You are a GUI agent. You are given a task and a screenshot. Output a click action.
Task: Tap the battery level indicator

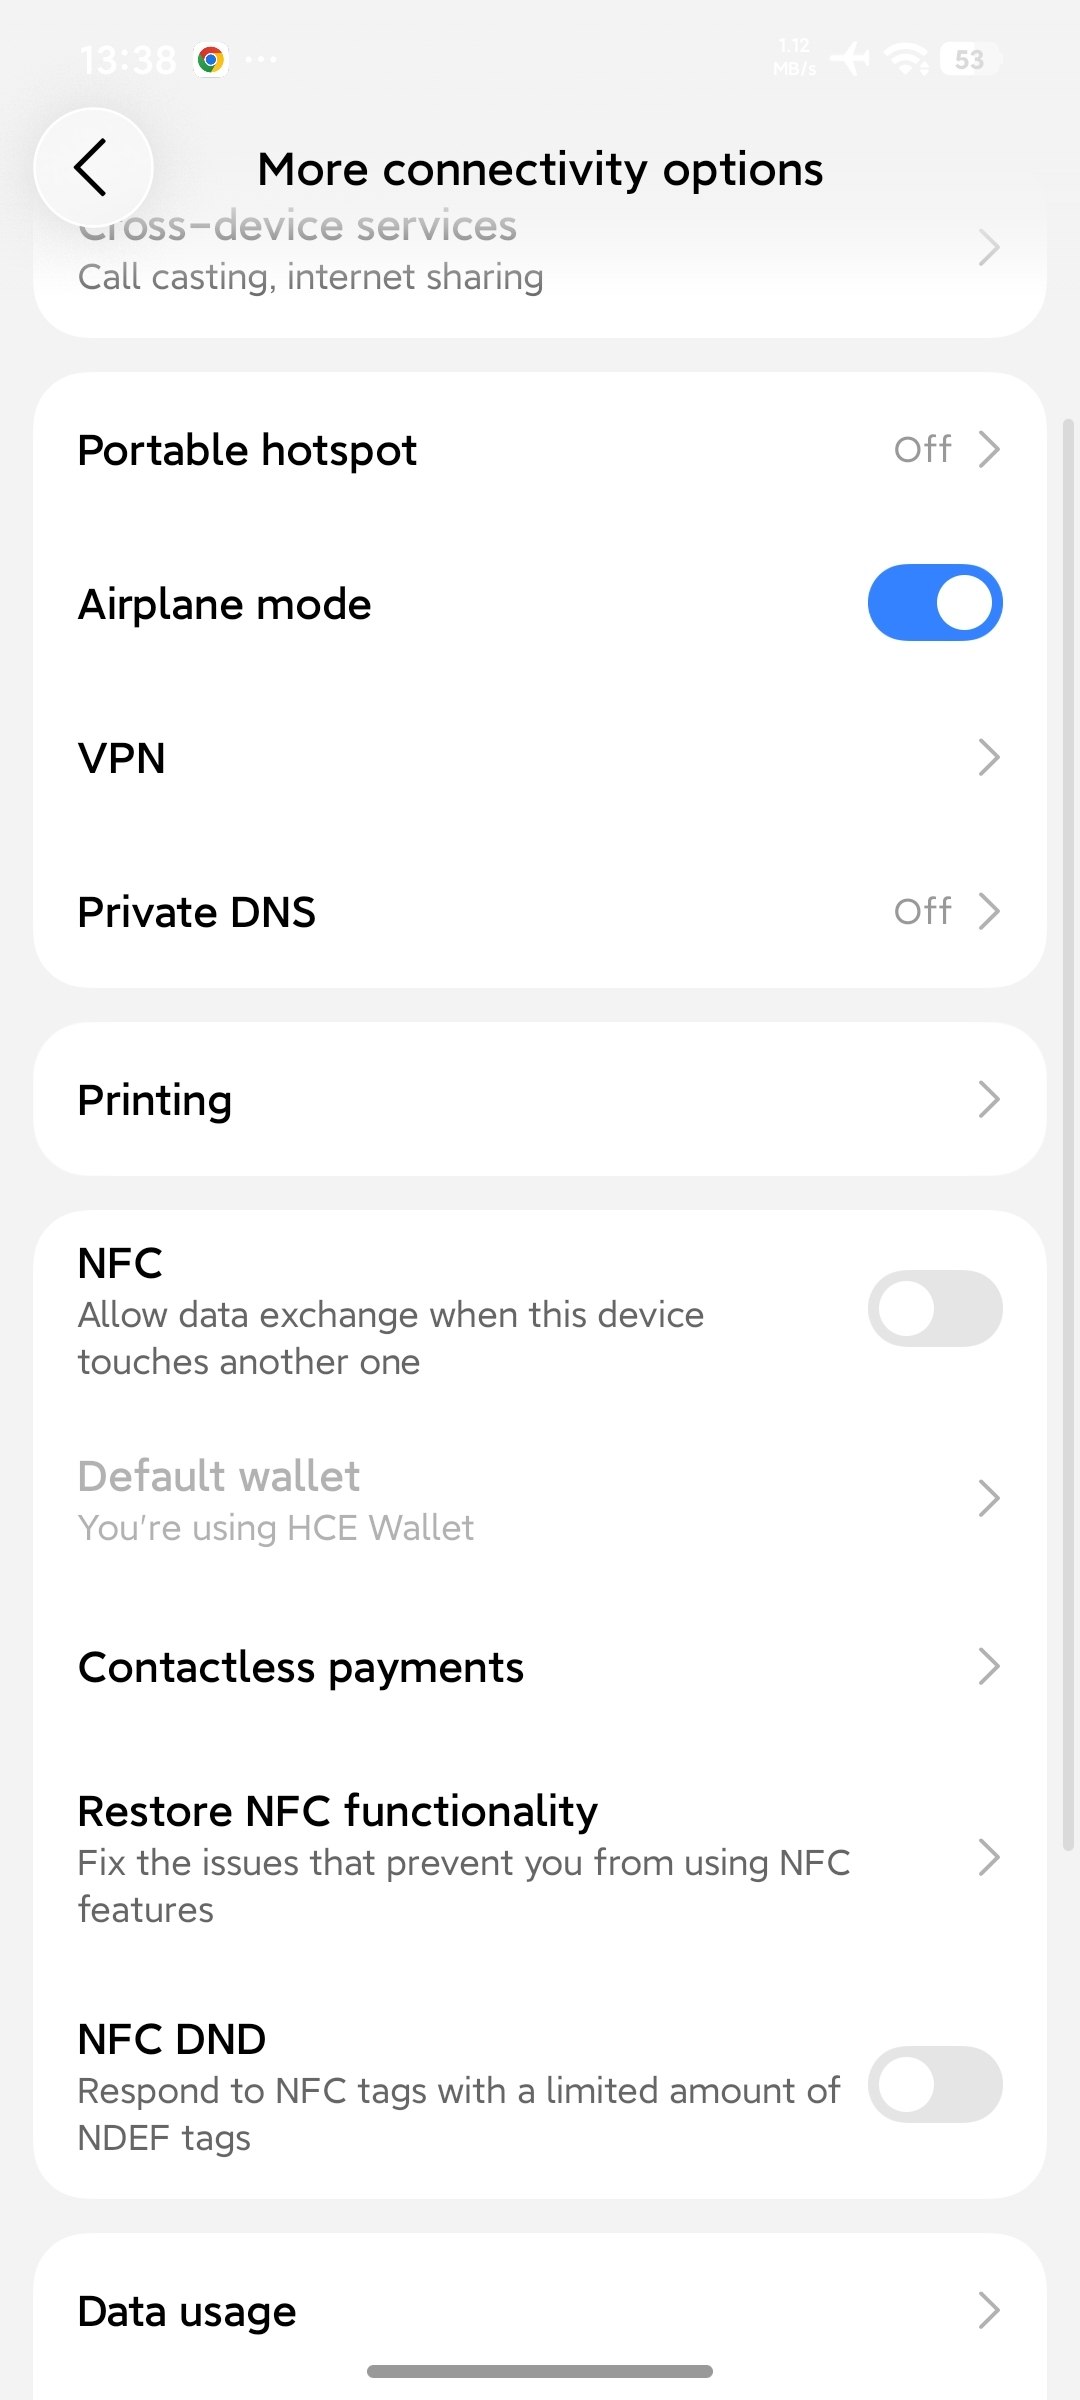(x=969, y=60)
